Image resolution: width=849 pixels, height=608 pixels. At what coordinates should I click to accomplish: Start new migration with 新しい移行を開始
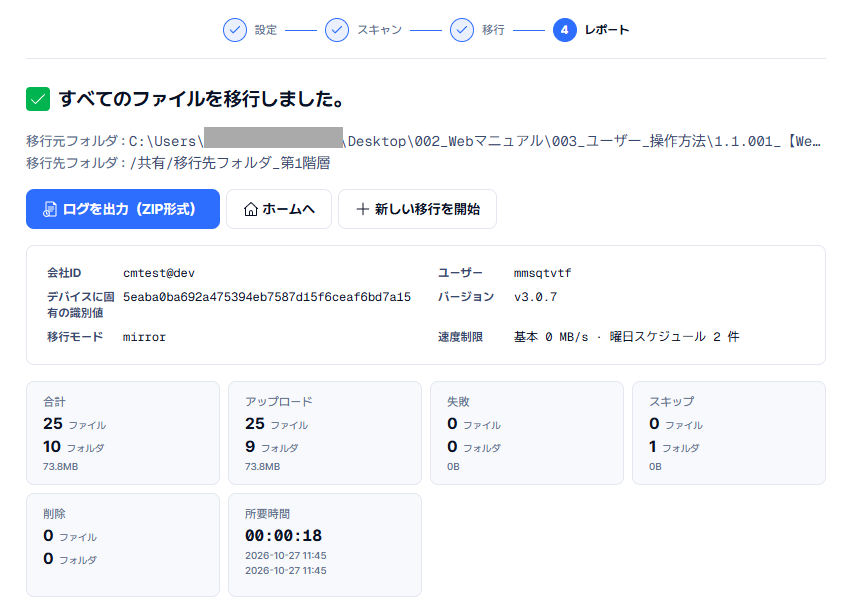(x=417, y=209)
